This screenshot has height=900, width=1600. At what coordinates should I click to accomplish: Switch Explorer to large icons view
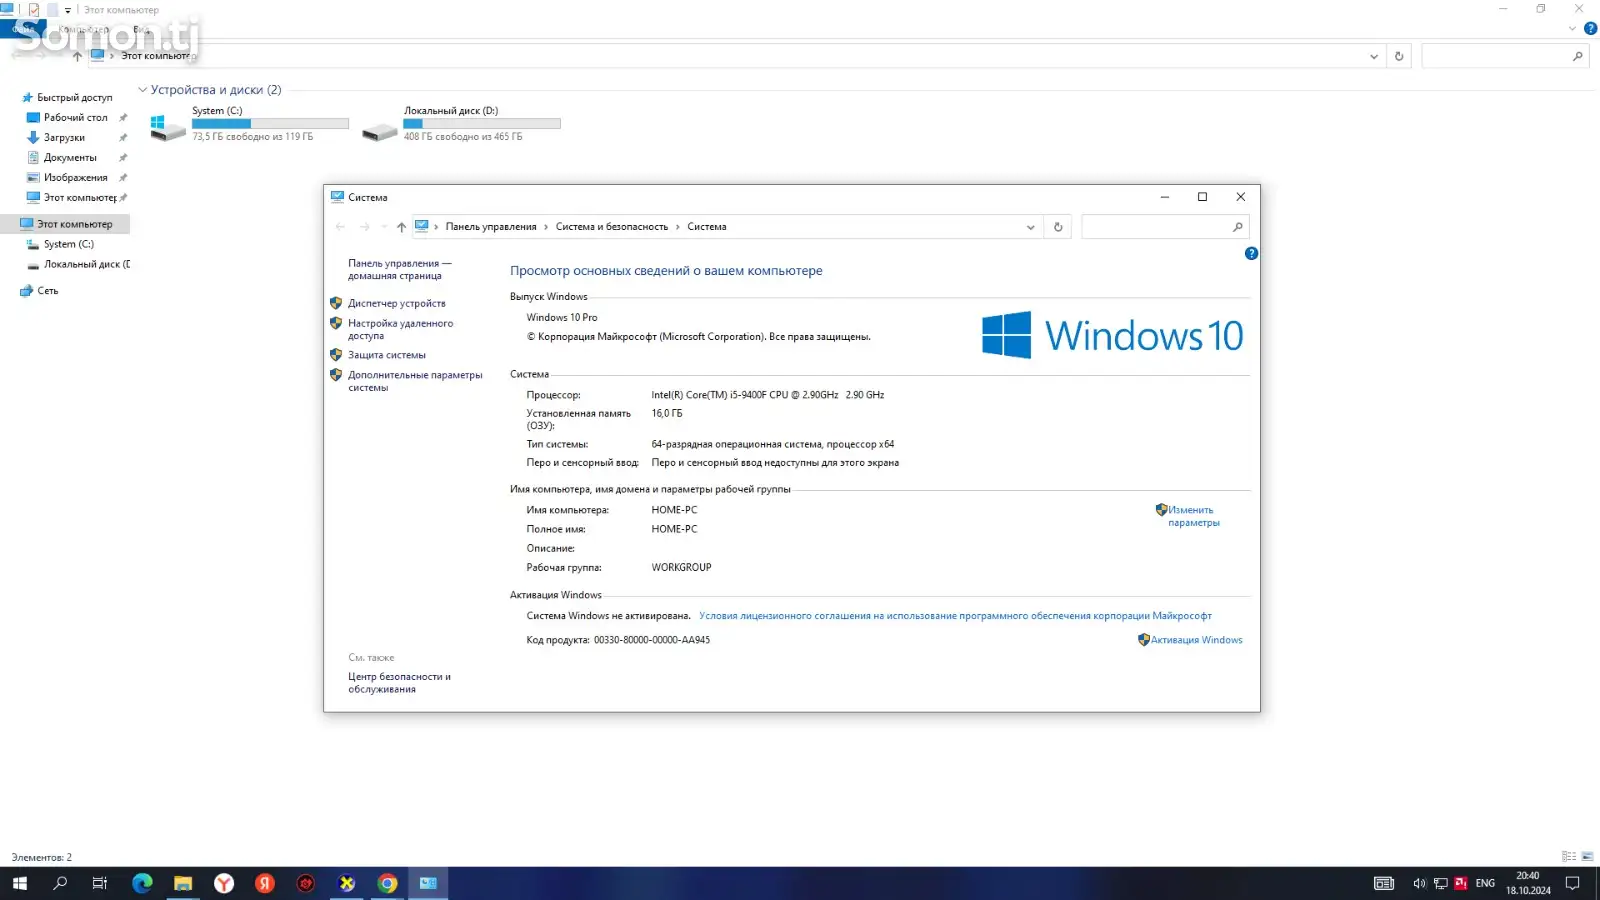click(1587, 857)
